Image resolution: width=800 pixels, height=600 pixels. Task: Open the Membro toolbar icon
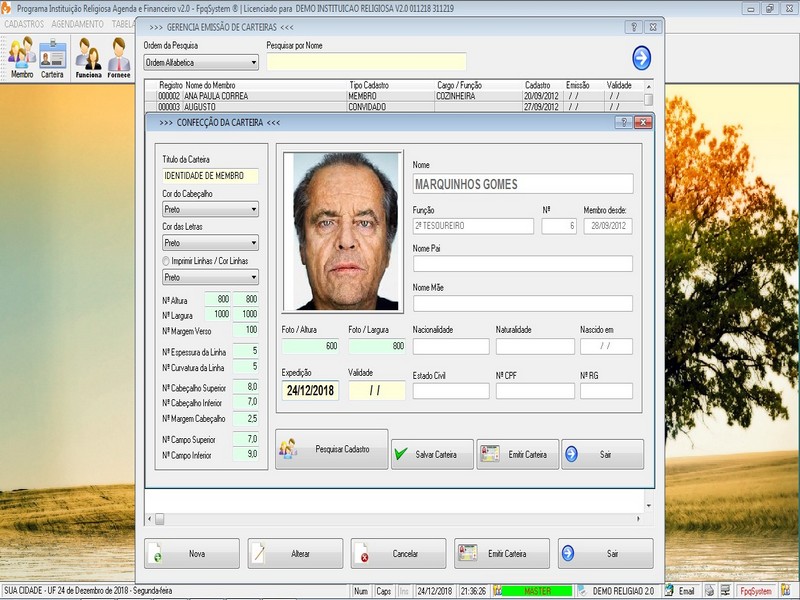(21, 58)
